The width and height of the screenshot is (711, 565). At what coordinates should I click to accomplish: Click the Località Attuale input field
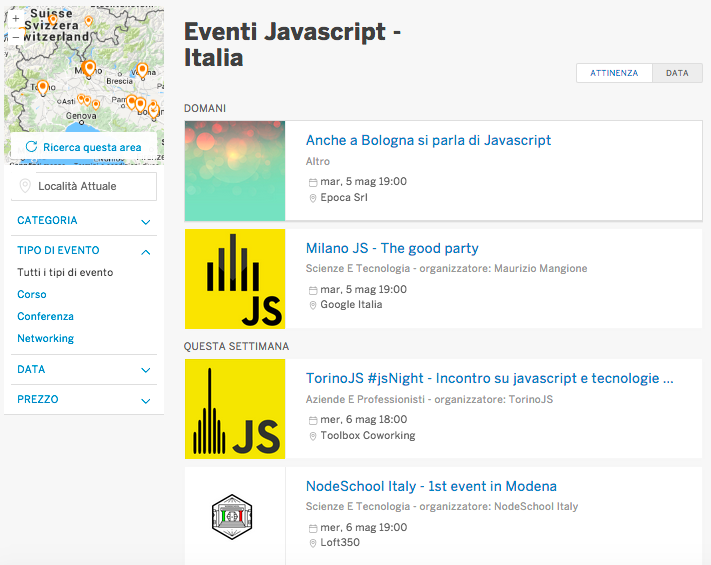(x=84, y=186)
